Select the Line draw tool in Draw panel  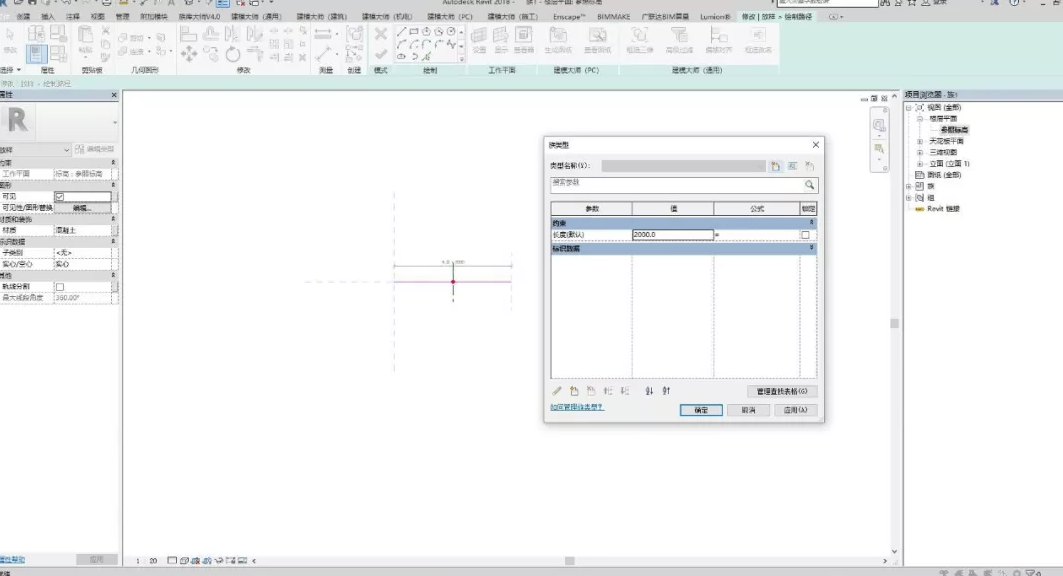tap(401, 32)
